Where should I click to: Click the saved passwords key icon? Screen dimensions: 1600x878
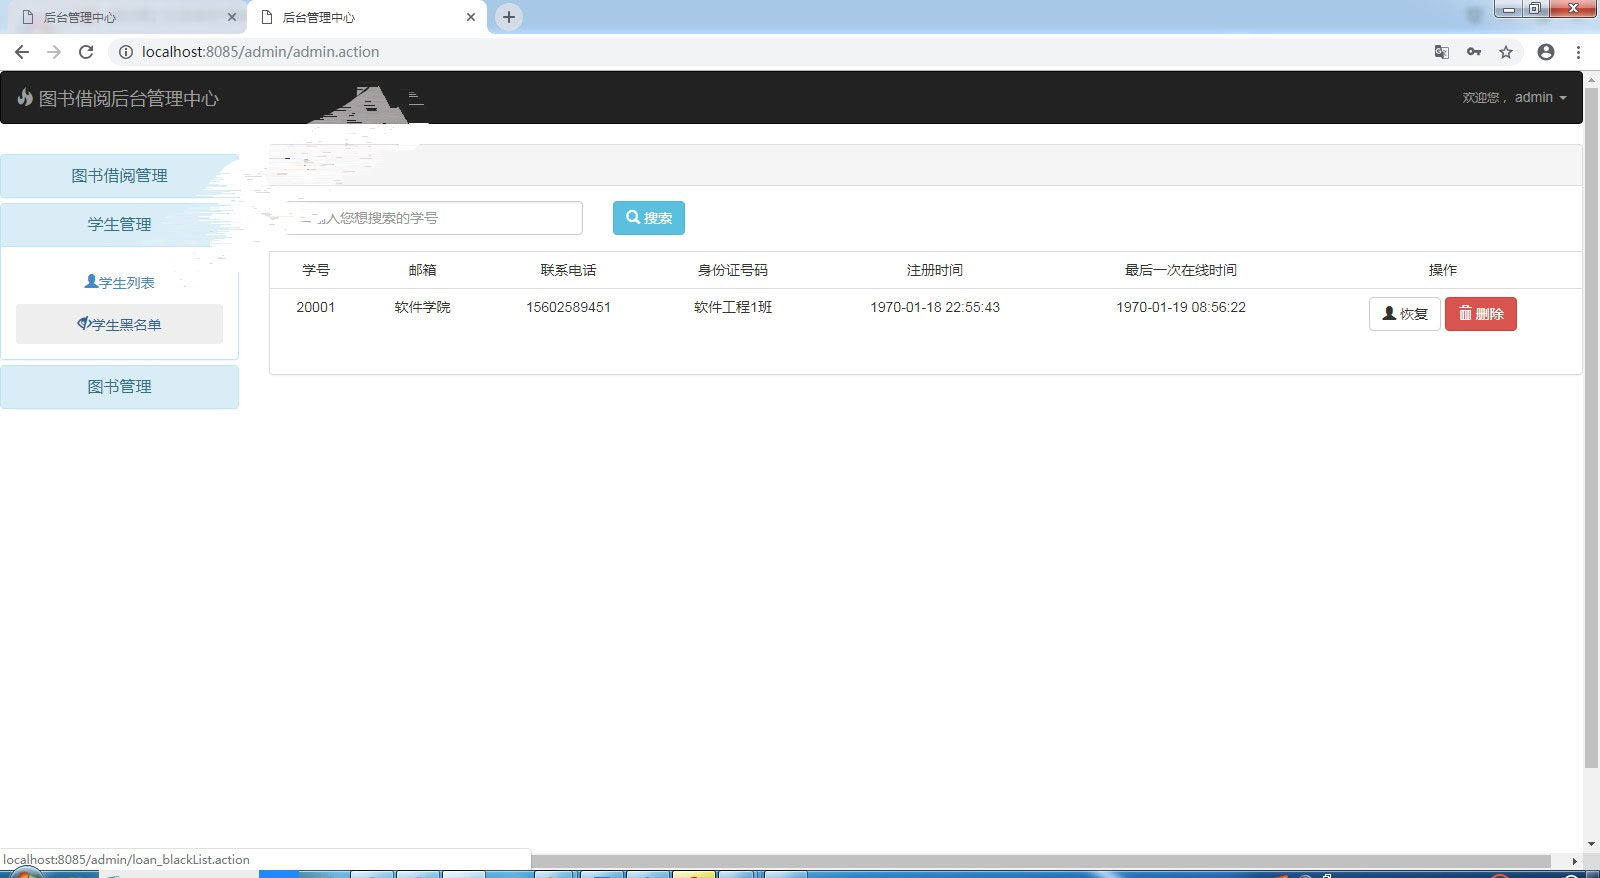point(1474,52)
